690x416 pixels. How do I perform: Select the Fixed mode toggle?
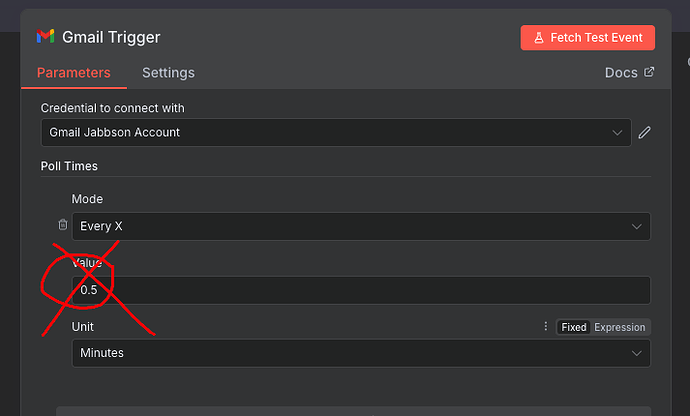[574, 327]
